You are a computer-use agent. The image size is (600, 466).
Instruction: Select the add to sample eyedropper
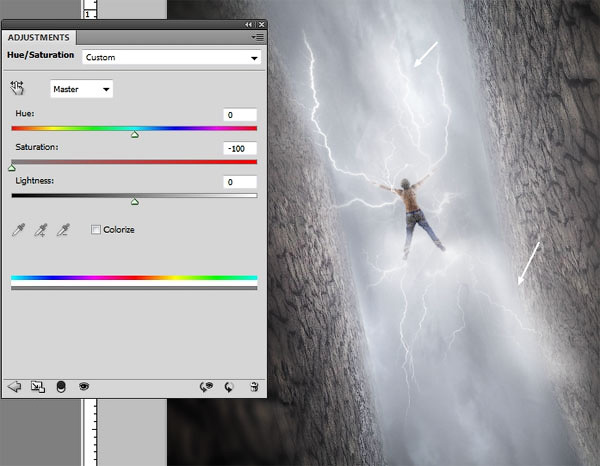[41, 230]
